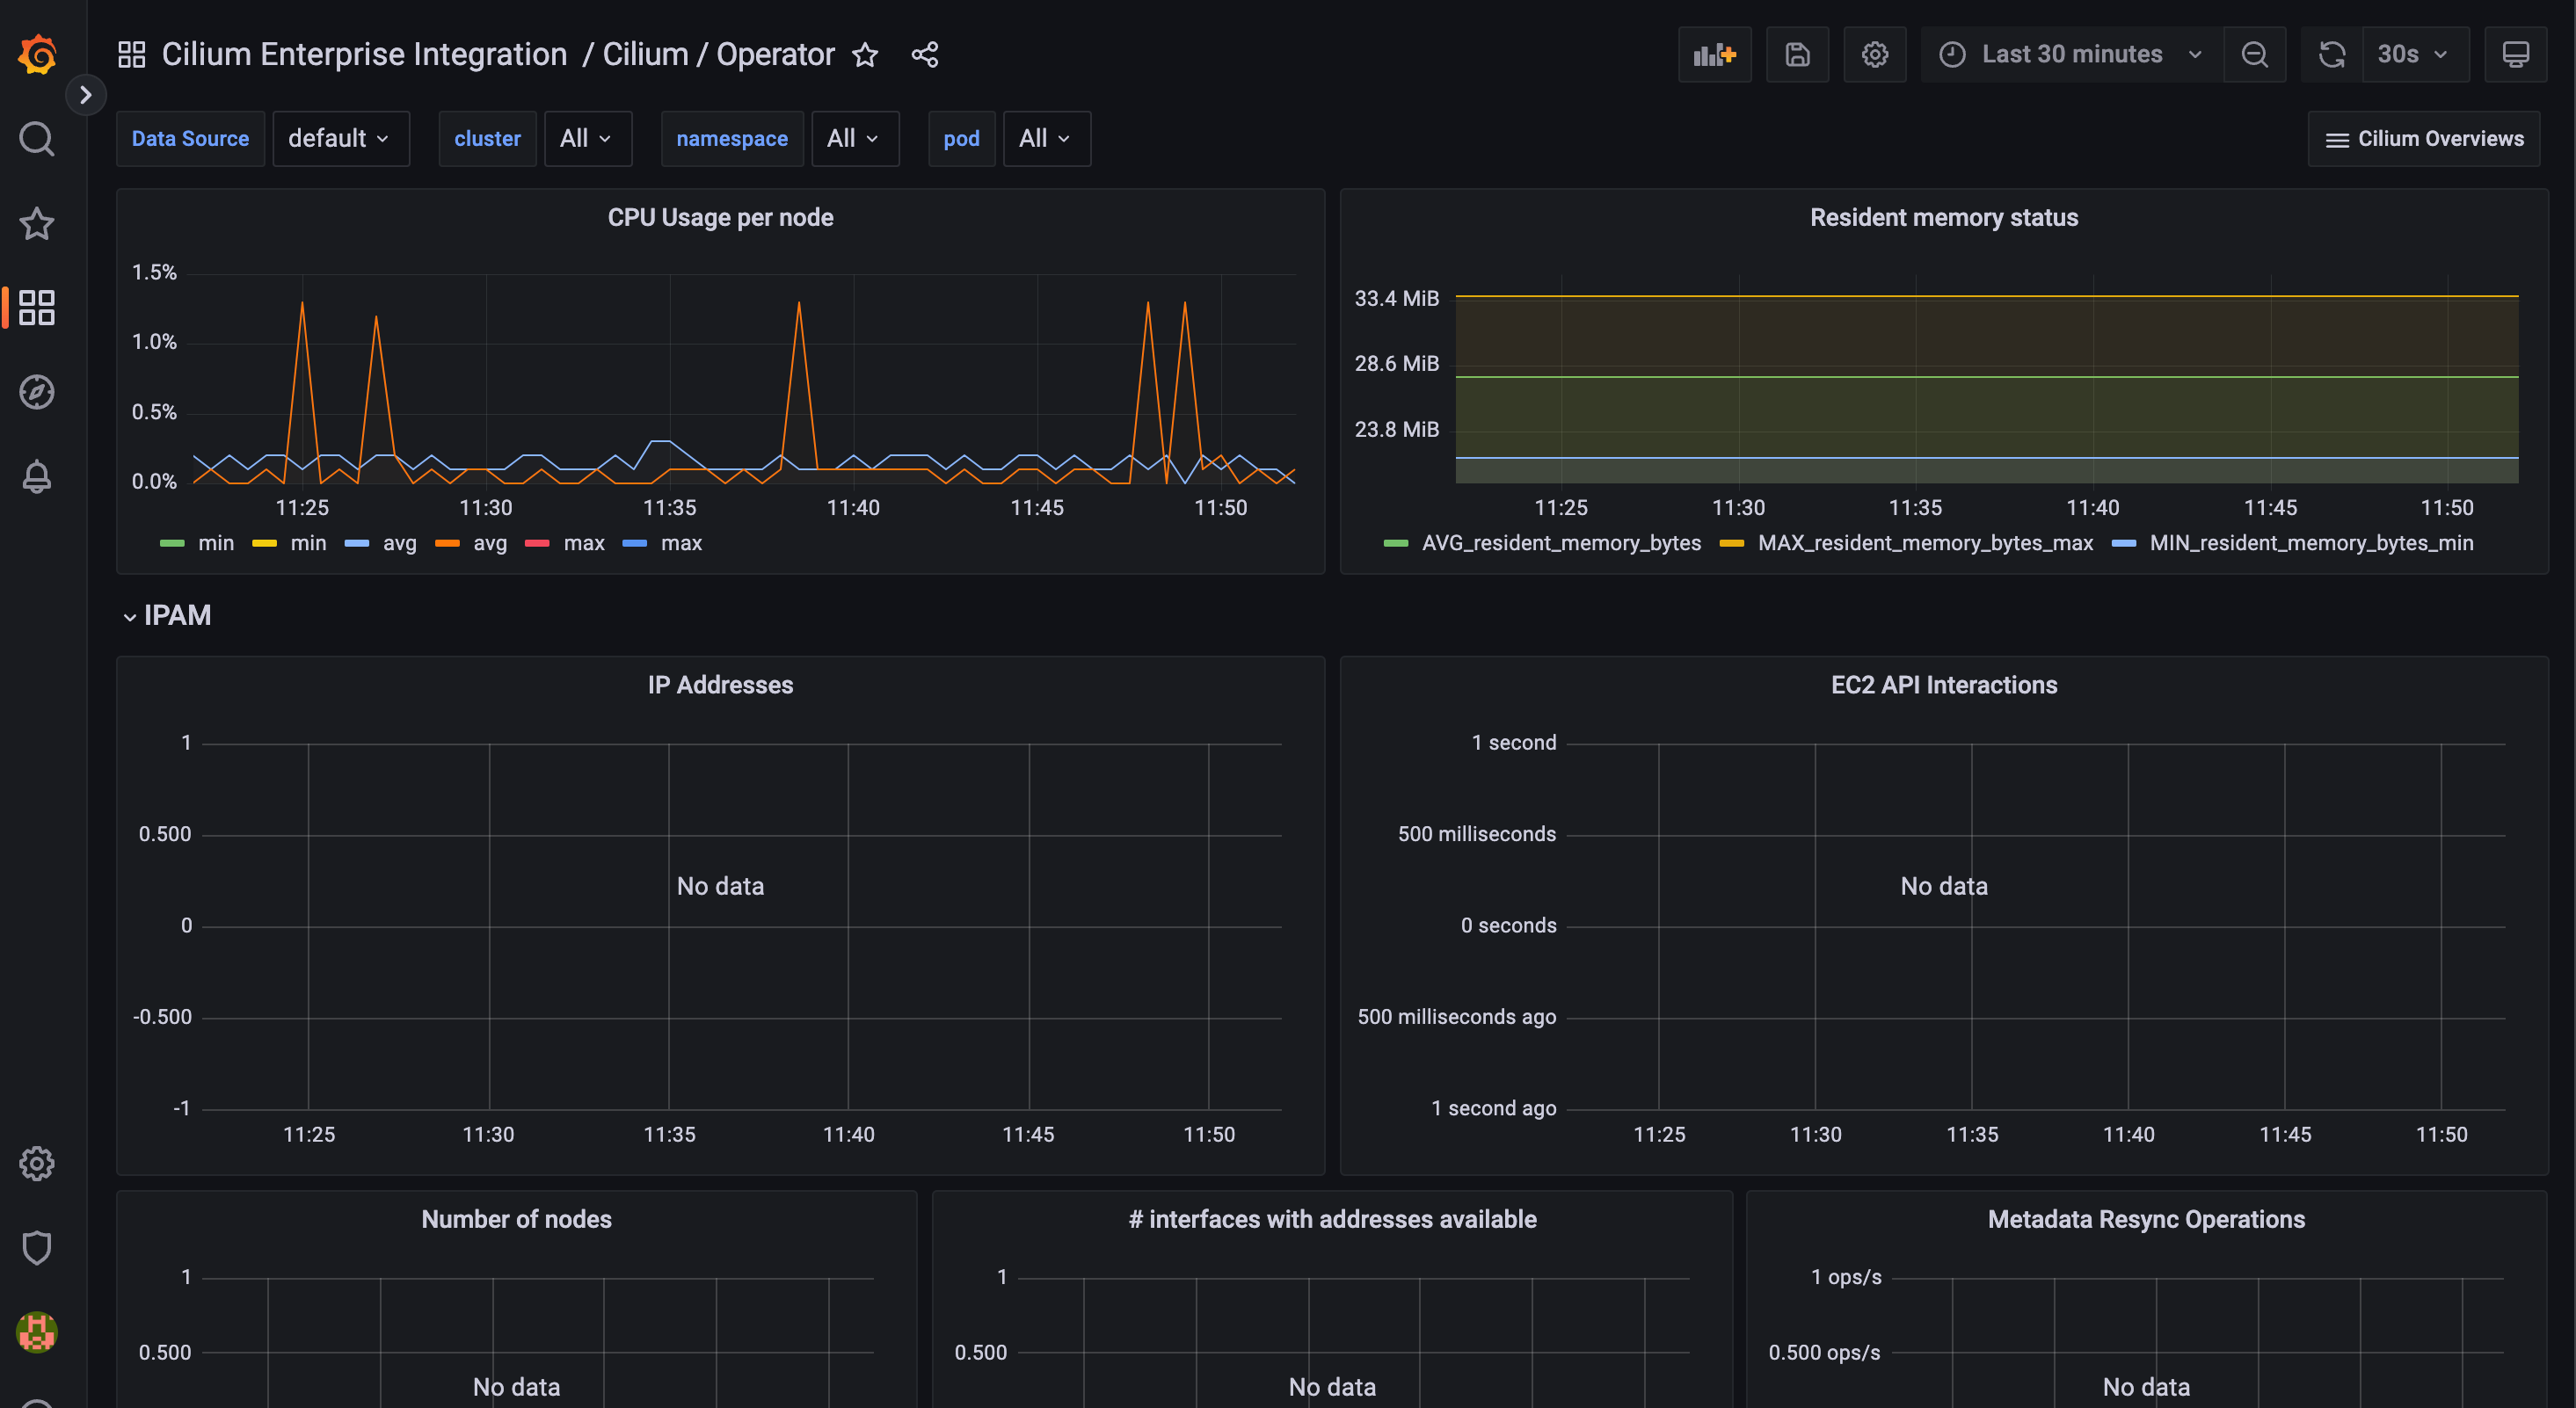Open the Last 30 minutes time picker
This screenshot has height=1408, width=2576.
coord(2070,54)
